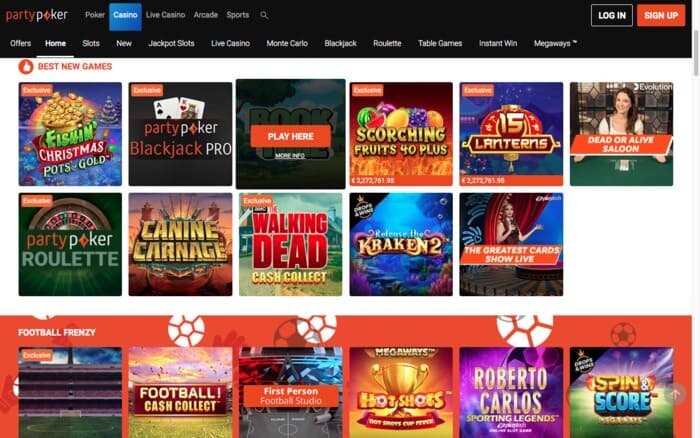700x438 pixels.
Task: Open The Walking Dead Cash Collect game
Action: [x=291, y=244]
